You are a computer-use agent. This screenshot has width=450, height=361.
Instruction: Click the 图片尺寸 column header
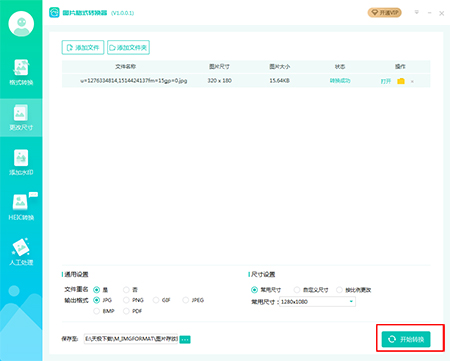[x=219, y=67]
